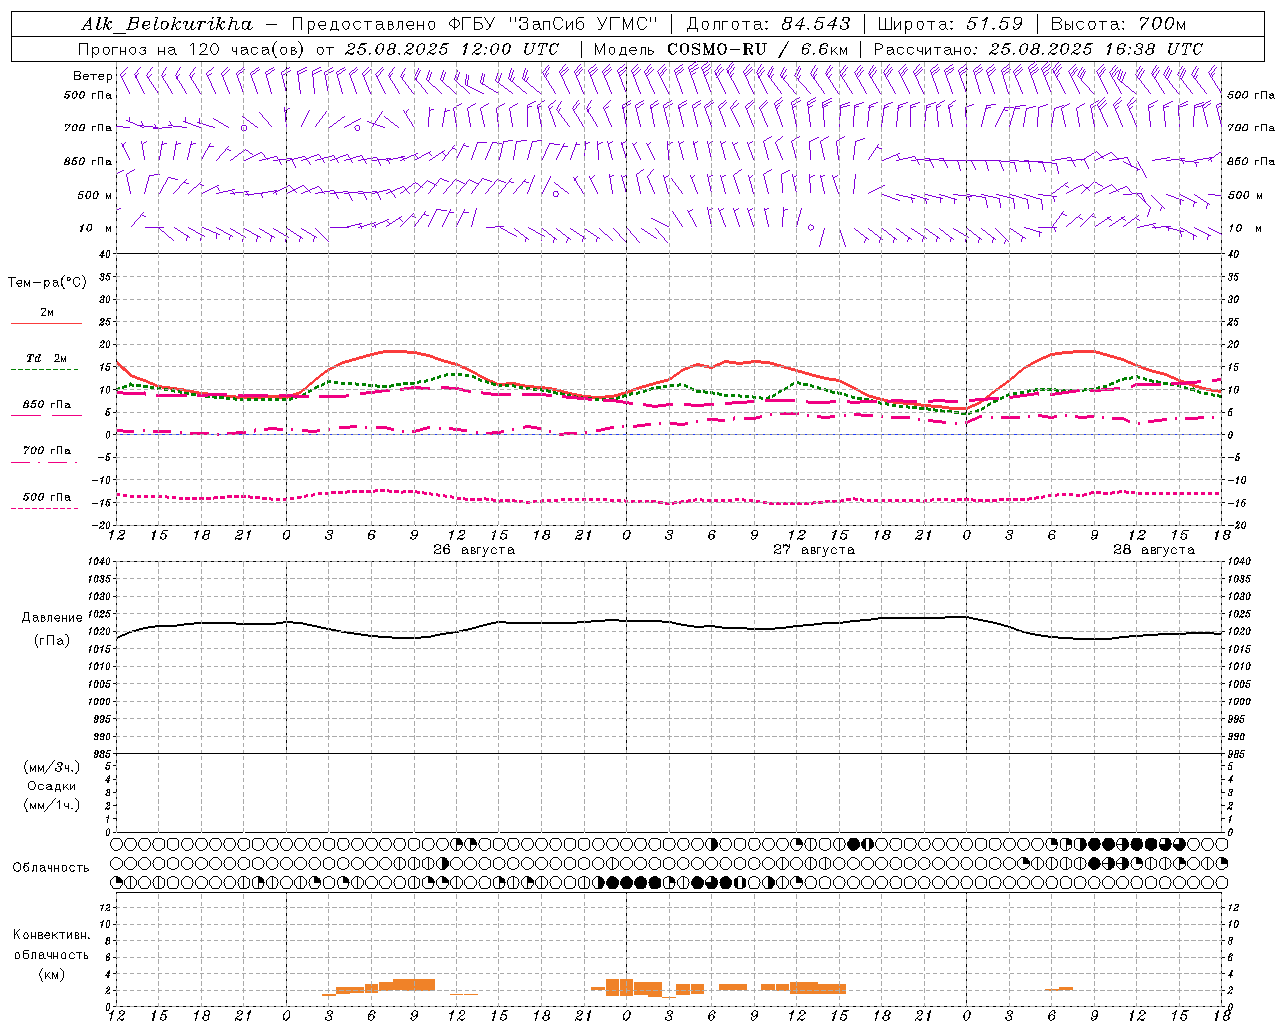Click the left '500 м' wind level label

click(x=95, y=195)
